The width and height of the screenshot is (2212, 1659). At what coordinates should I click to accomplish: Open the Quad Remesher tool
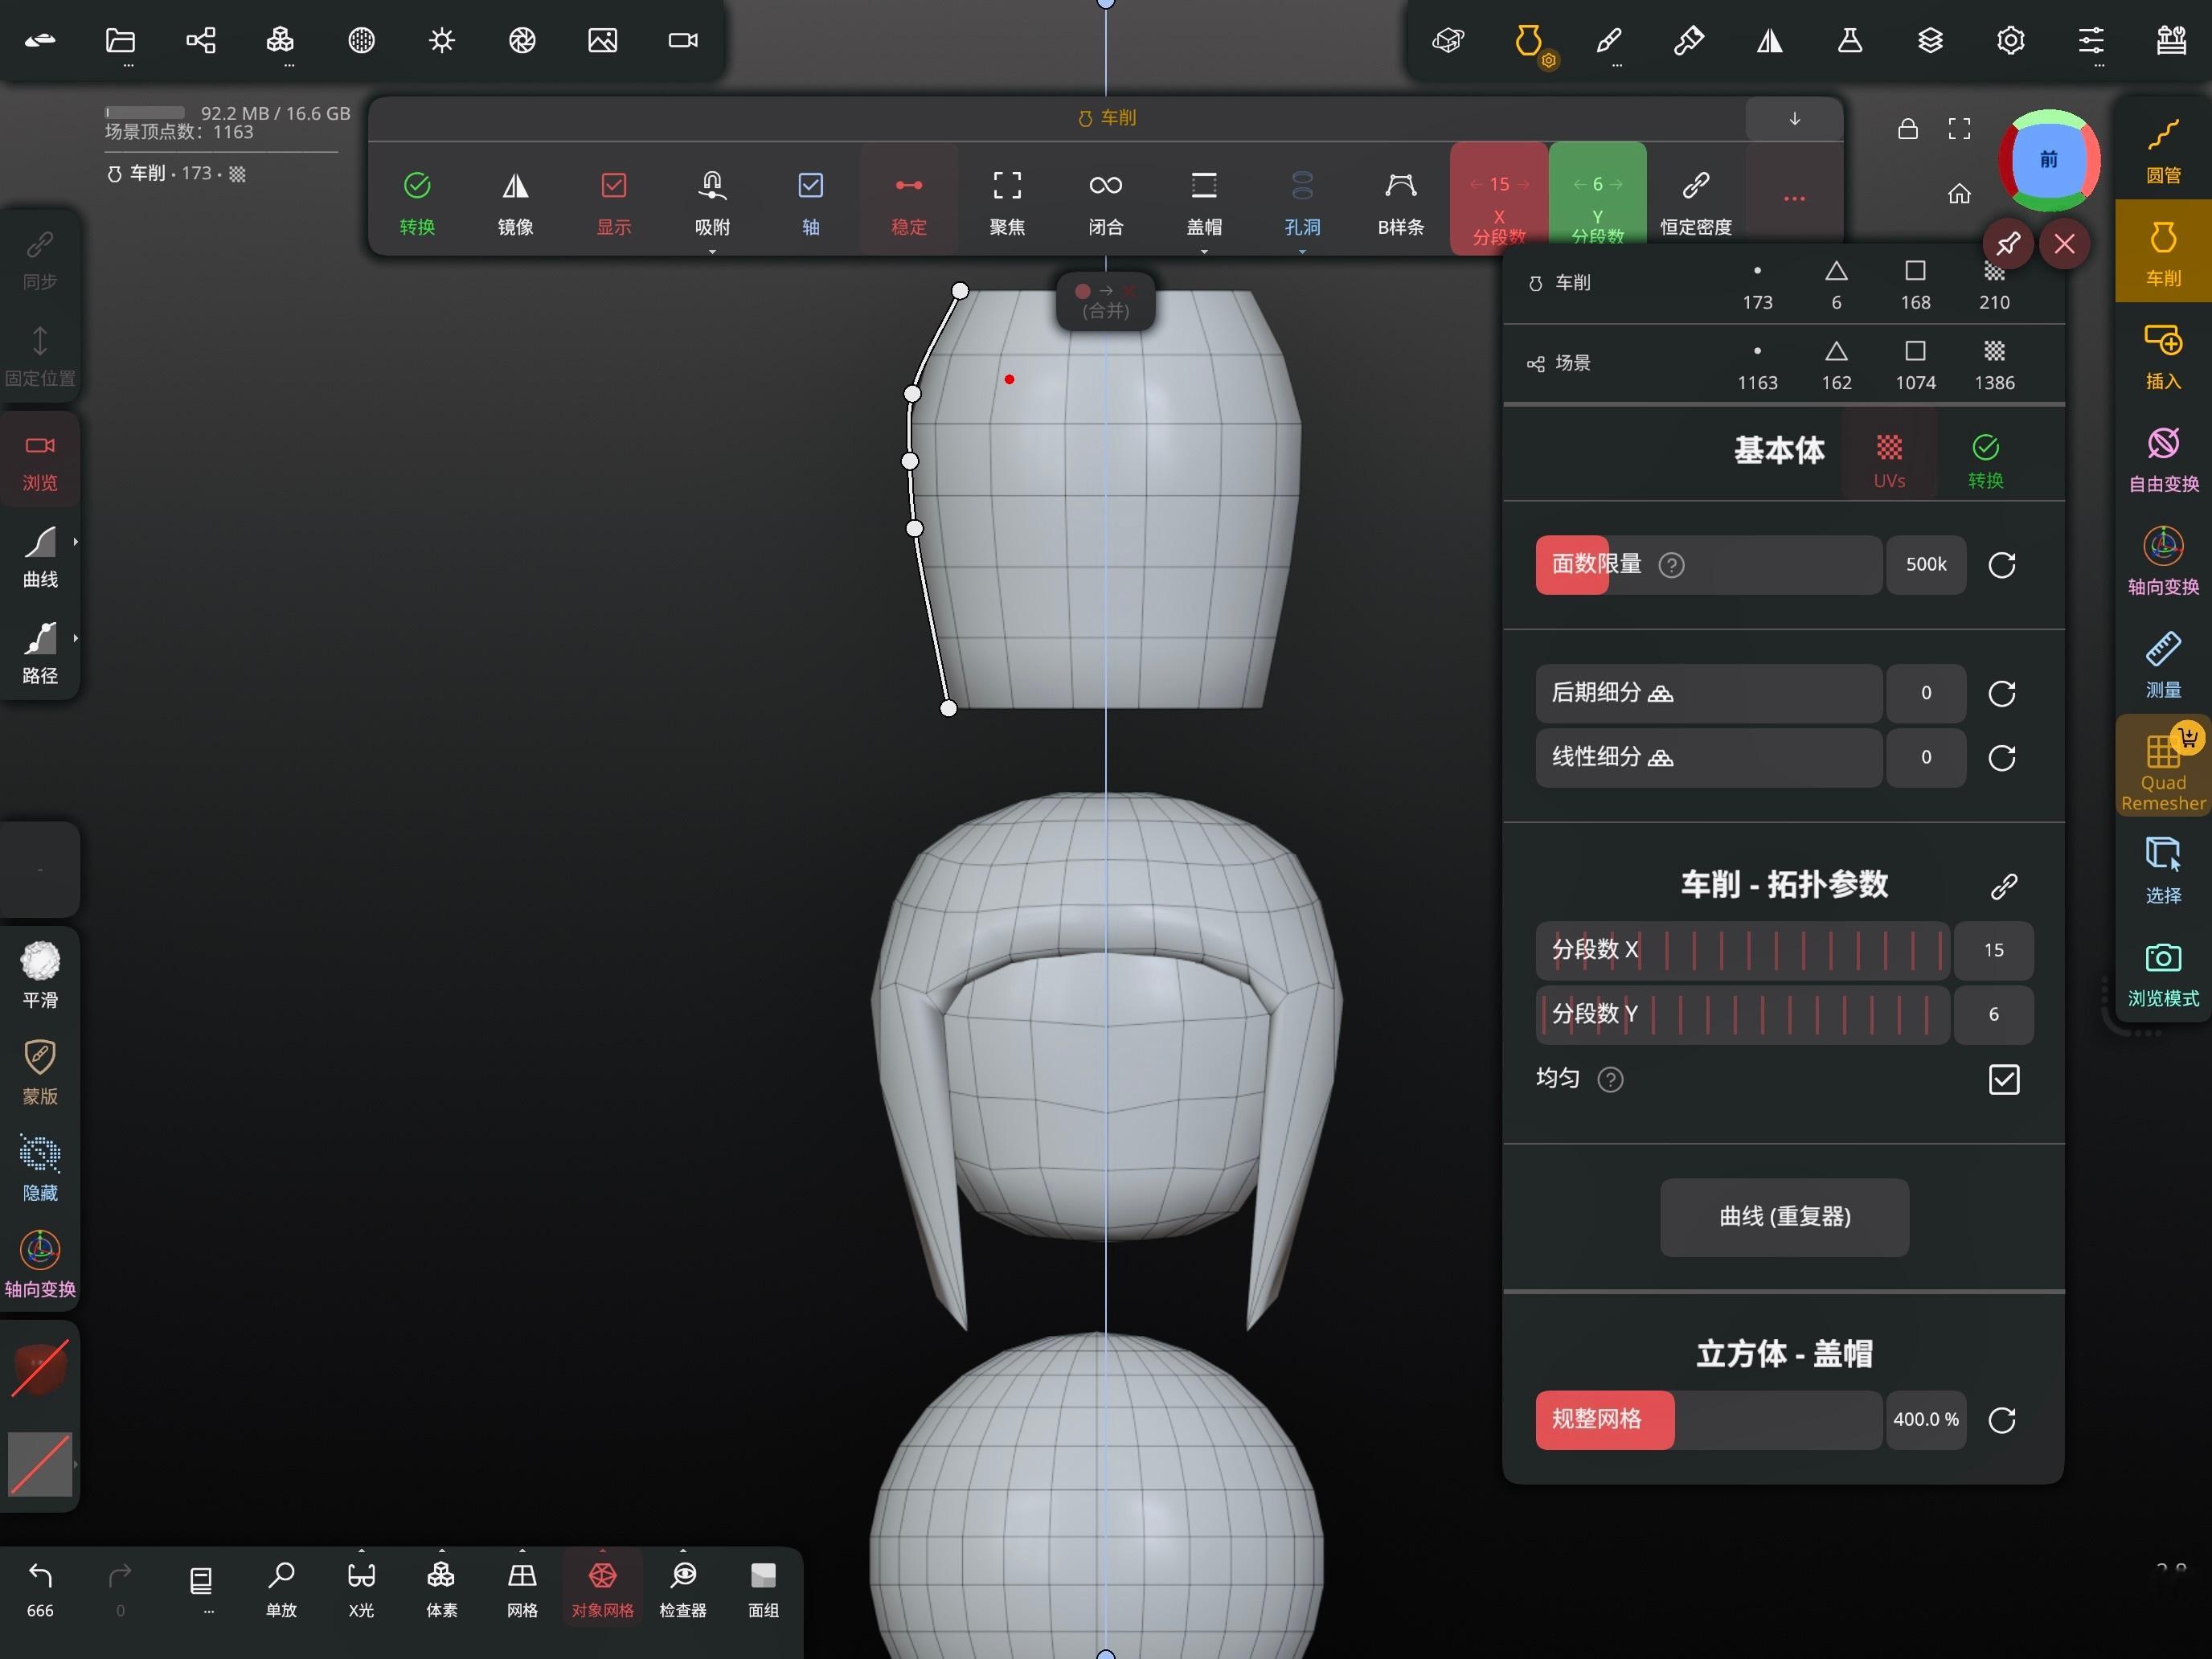(x=2163, y=767)
